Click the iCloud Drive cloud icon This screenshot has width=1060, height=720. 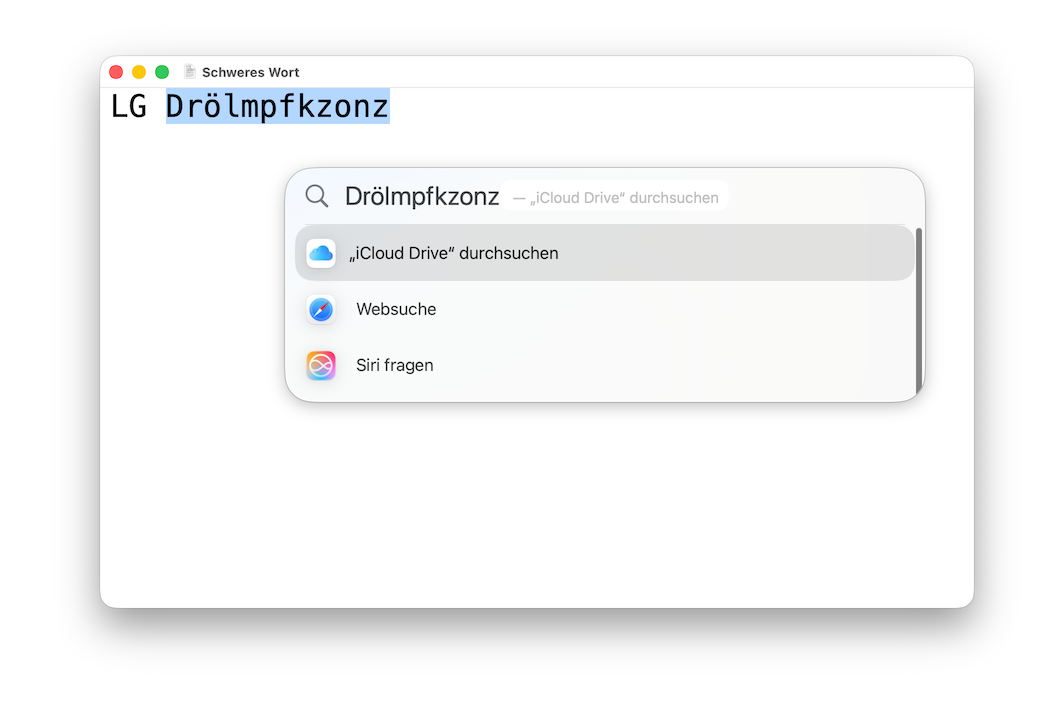321,253
